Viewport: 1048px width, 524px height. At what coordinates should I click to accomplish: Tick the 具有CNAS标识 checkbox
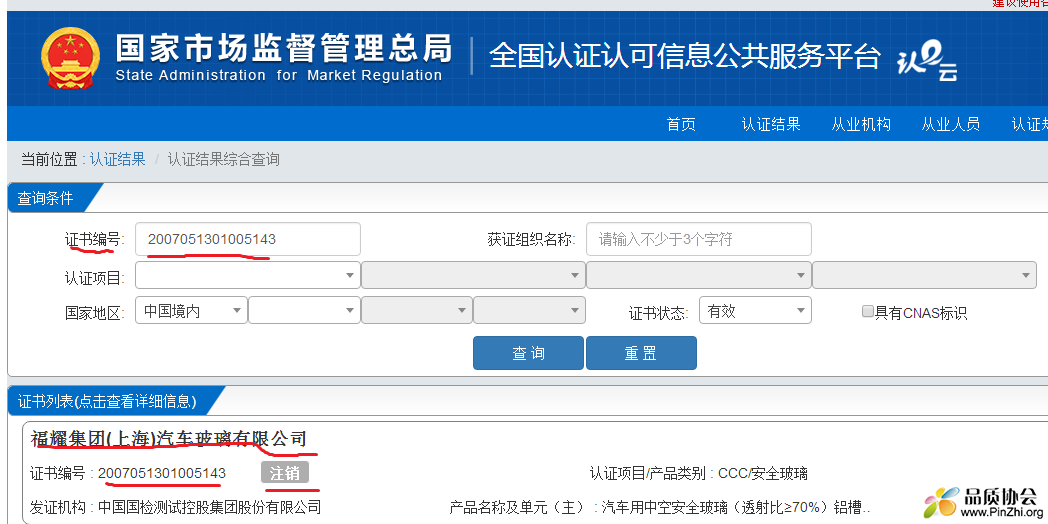click(868, 311)
